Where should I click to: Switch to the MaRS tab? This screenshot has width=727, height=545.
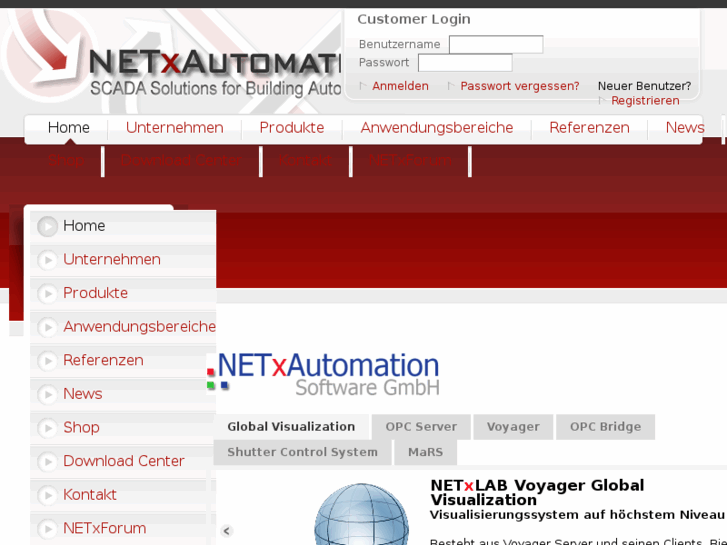click(426, 452)
